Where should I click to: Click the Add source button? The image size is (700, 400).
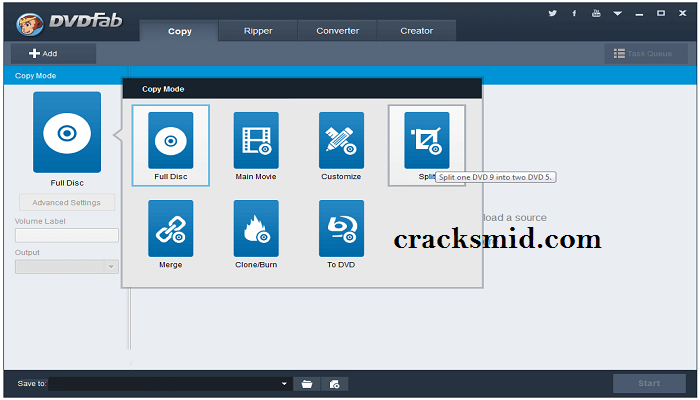pyautogui.click(x=54, y=54)
